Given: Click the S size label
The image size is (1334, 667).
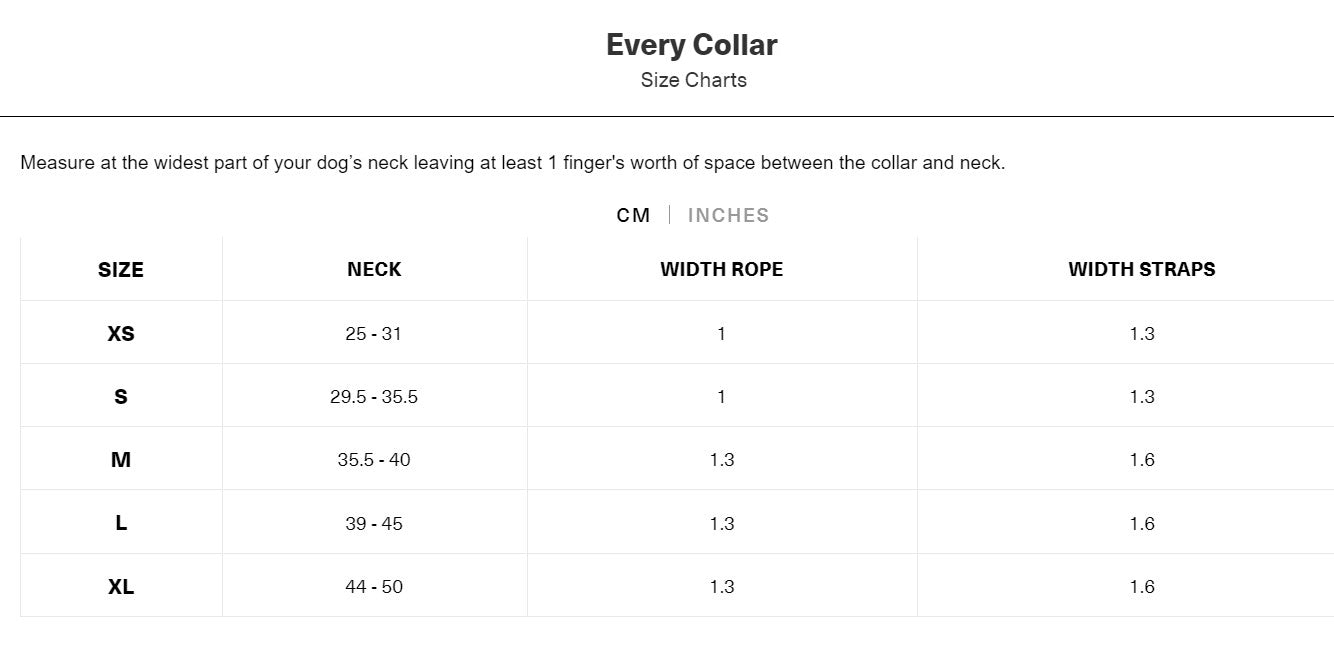Looking at the screenshot, I should coord(120,396).
